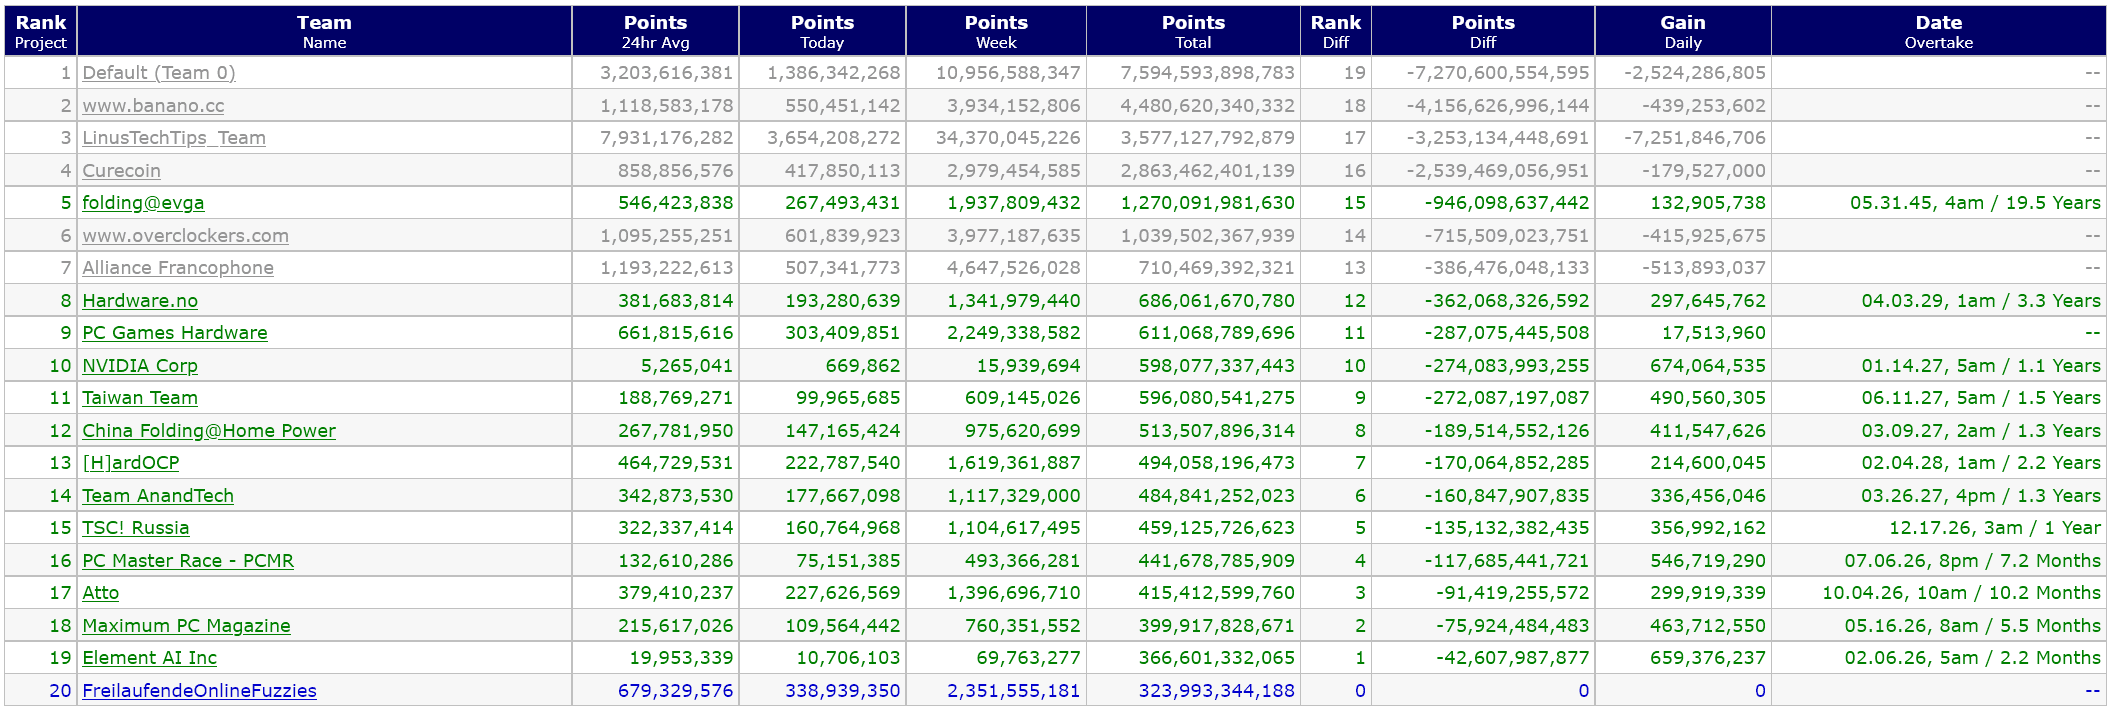Open the Alliance Francophone team link

coord(178,268)
